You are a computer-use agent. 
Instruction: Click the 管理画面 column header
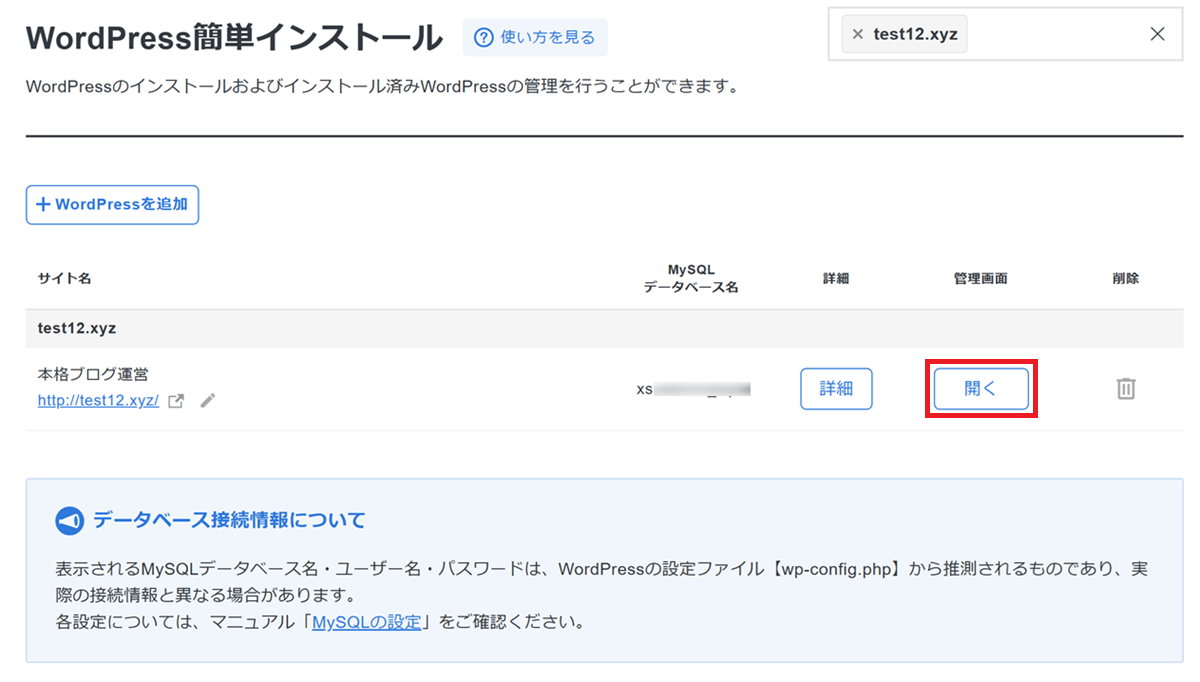pyautogui.click(x=980, y=279)
